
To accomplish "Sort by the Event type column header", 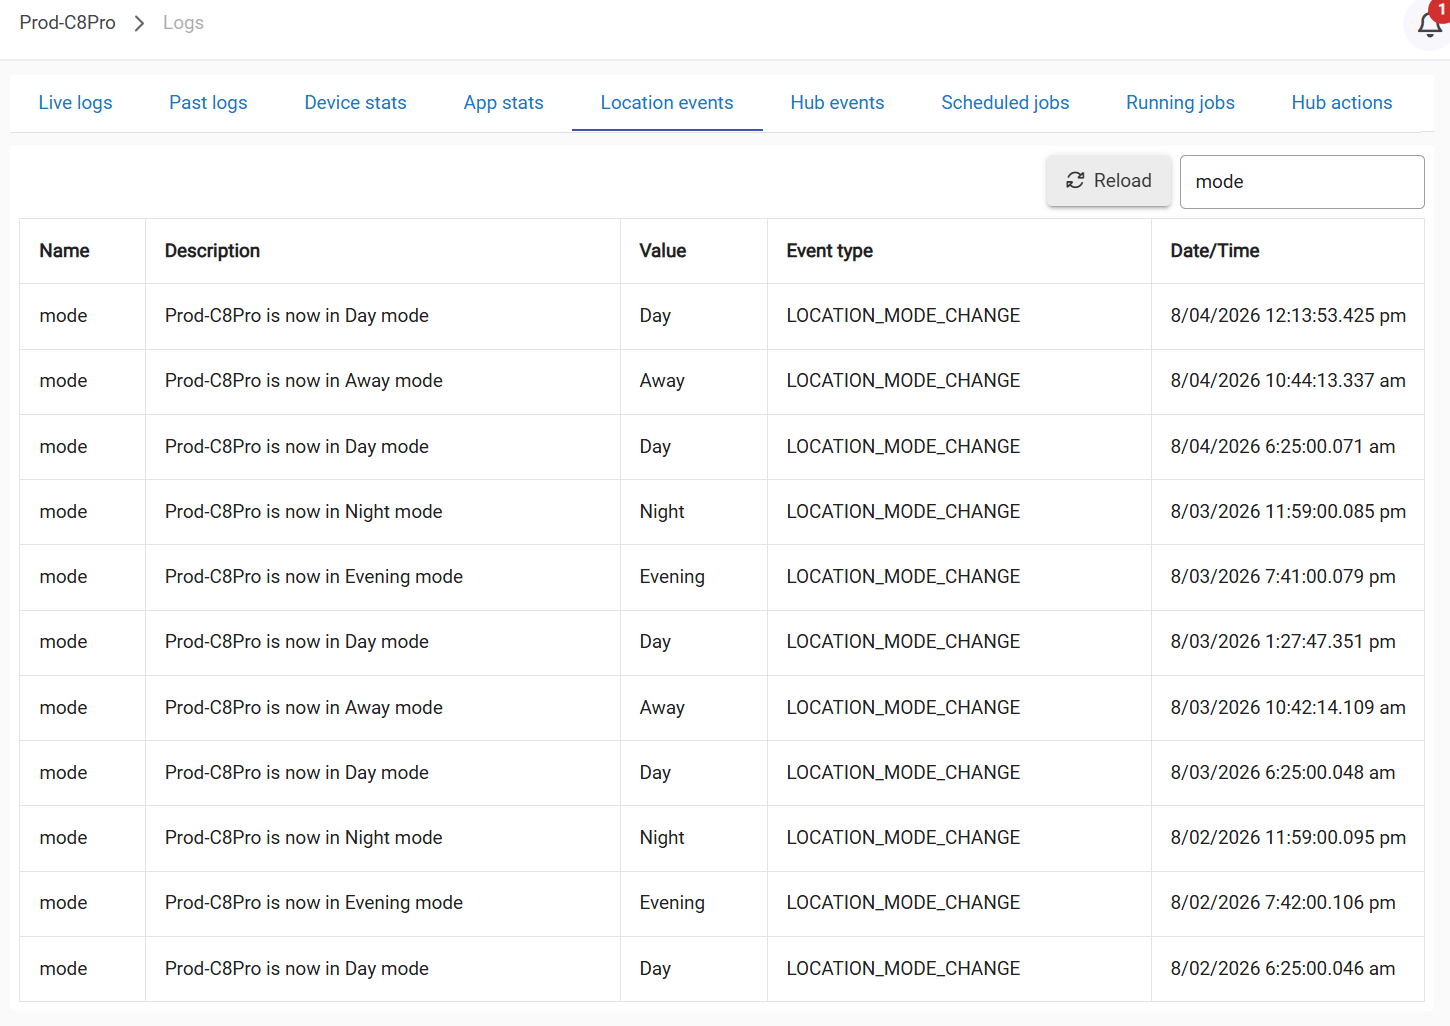I will click(829, 251).
